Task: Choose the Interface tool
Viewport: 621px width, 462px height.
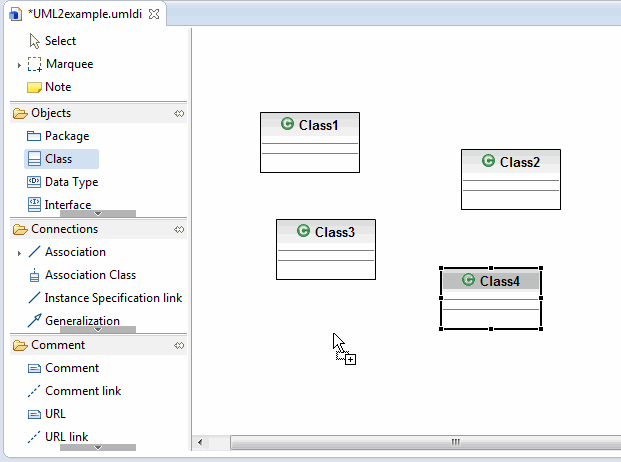Action: point(67,205)
